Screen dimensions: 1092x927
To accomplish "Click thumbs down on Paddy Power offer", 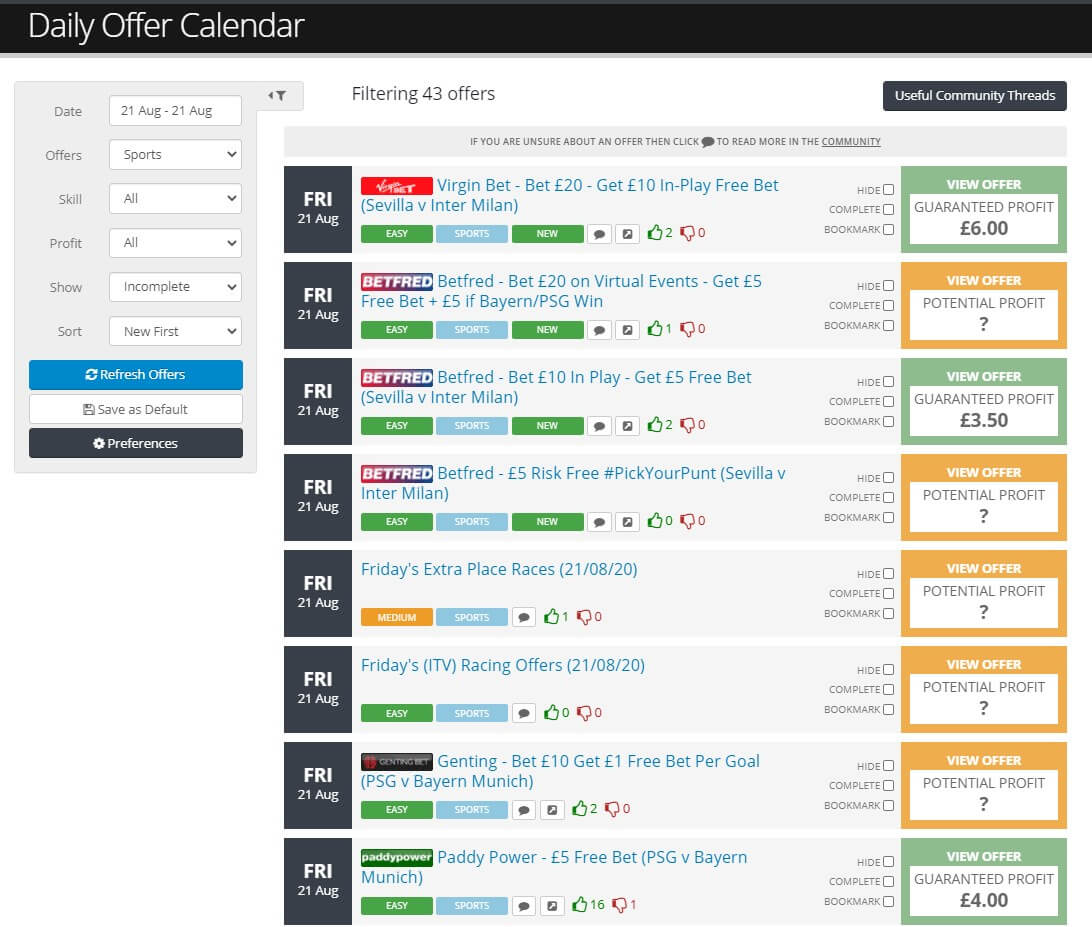I will (x=620, y=905).
